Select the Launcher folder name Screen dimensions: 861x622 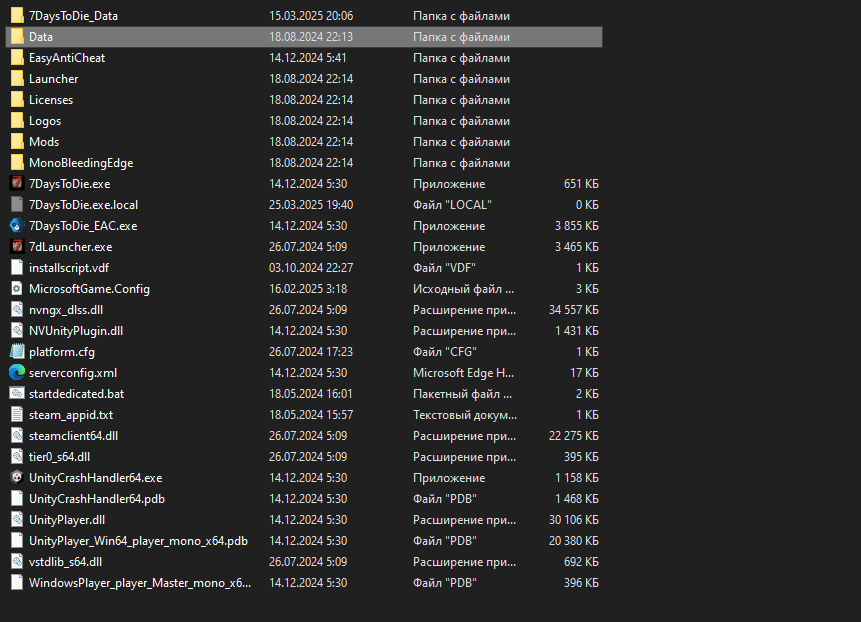pos(53,79)
